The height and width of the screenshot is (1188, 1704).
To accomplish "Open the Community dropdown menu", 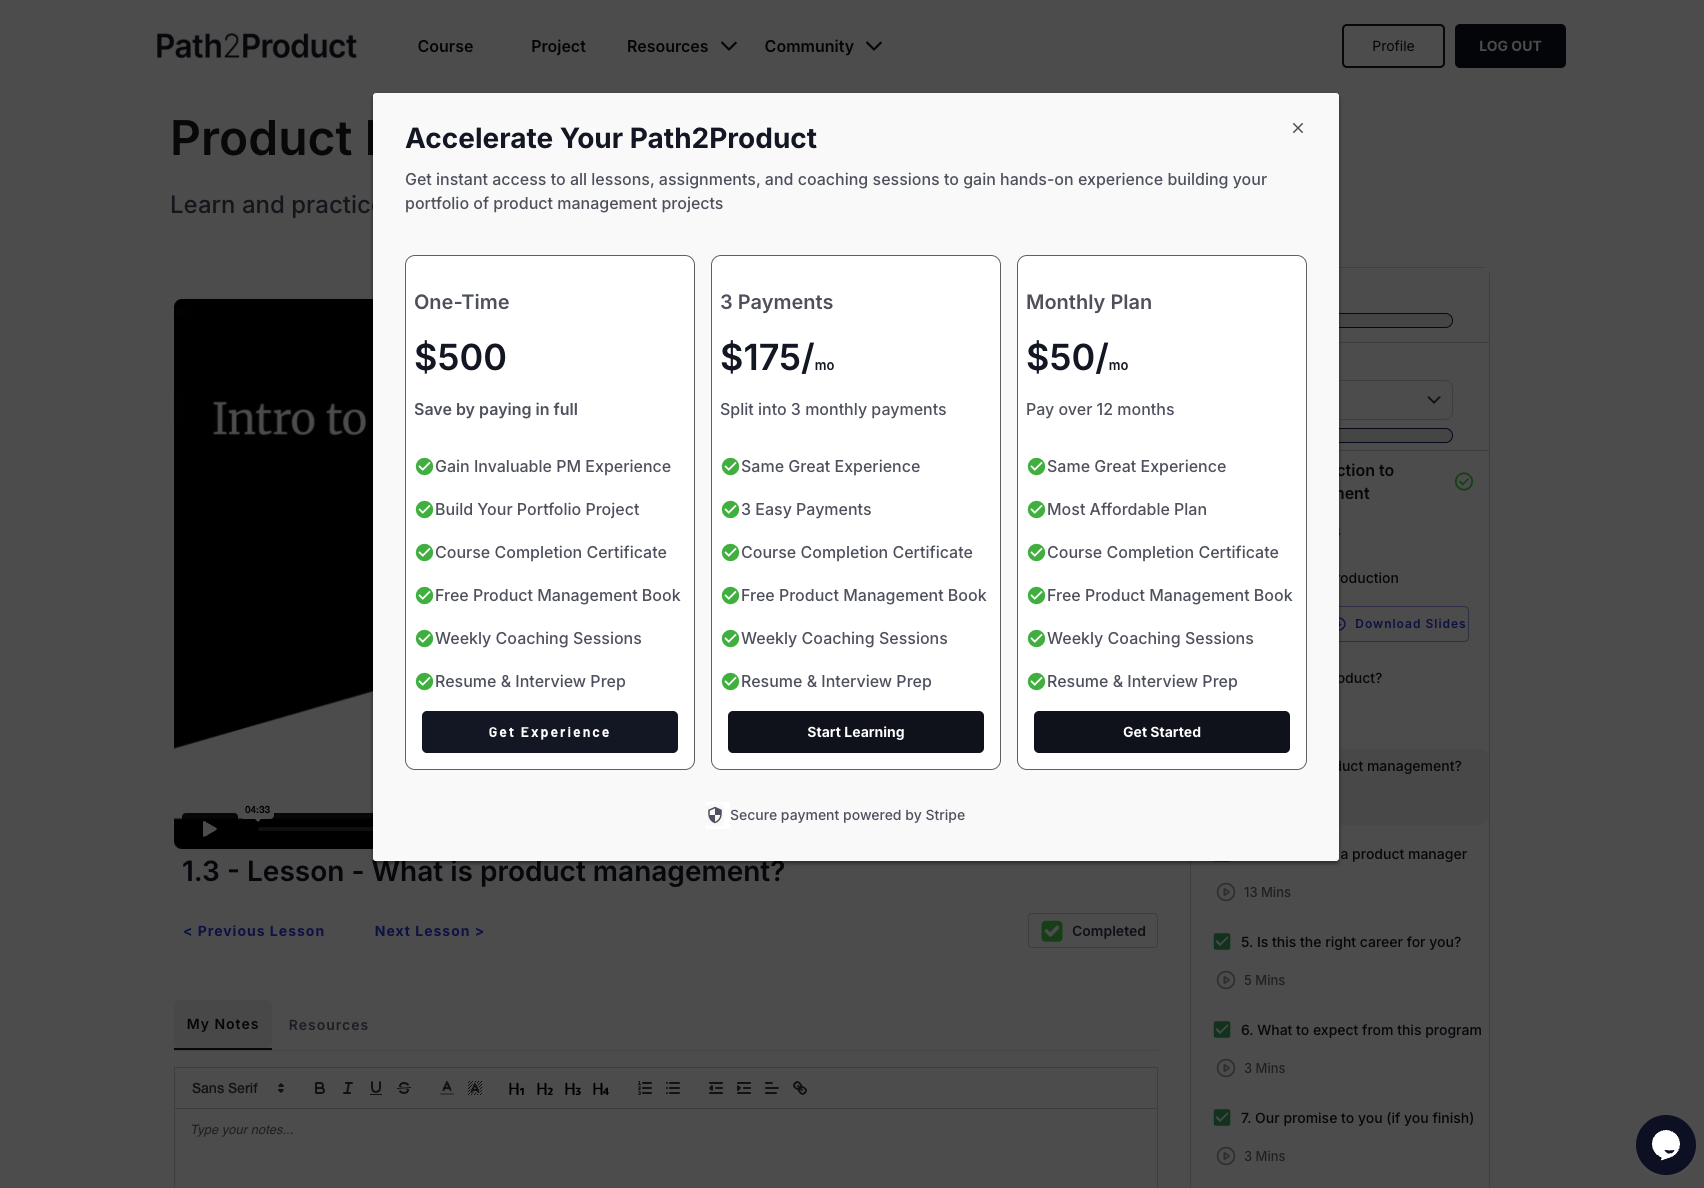I will click(x=823, y=46).
